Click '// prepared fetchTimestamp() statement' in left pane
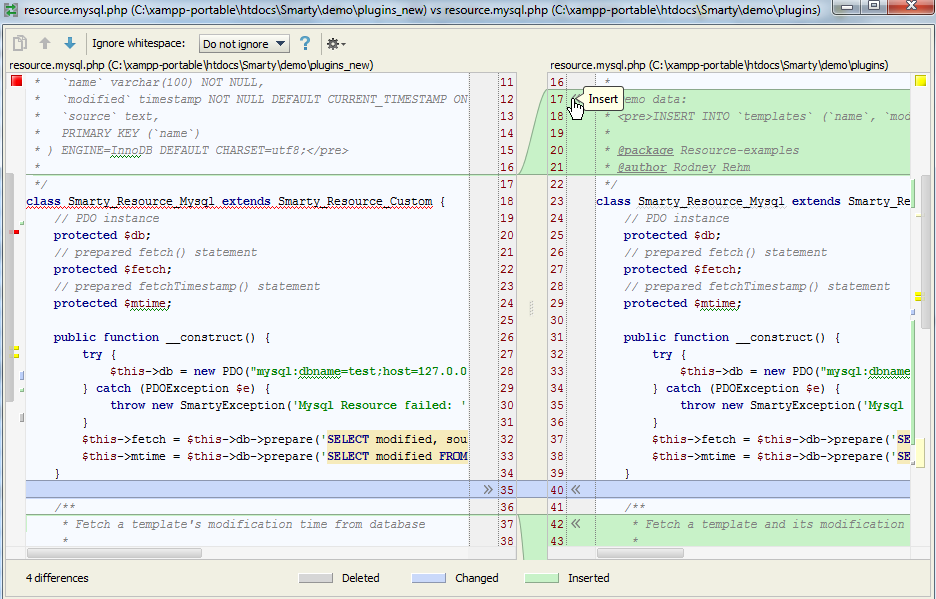This screenshot has width=936, height=599. tap(187, 287)
